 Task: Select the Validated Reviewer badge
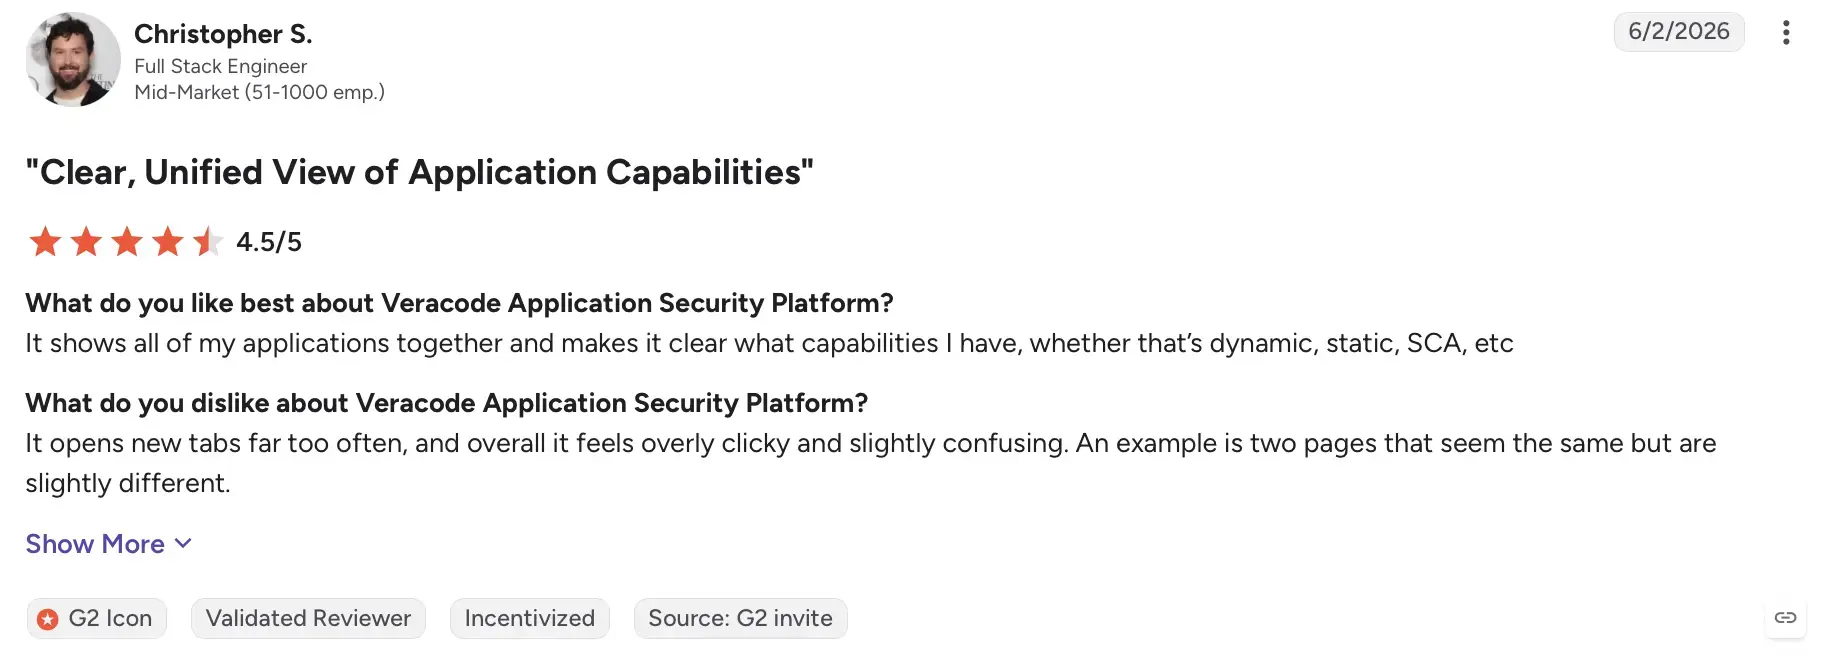[x=308, y=618]
